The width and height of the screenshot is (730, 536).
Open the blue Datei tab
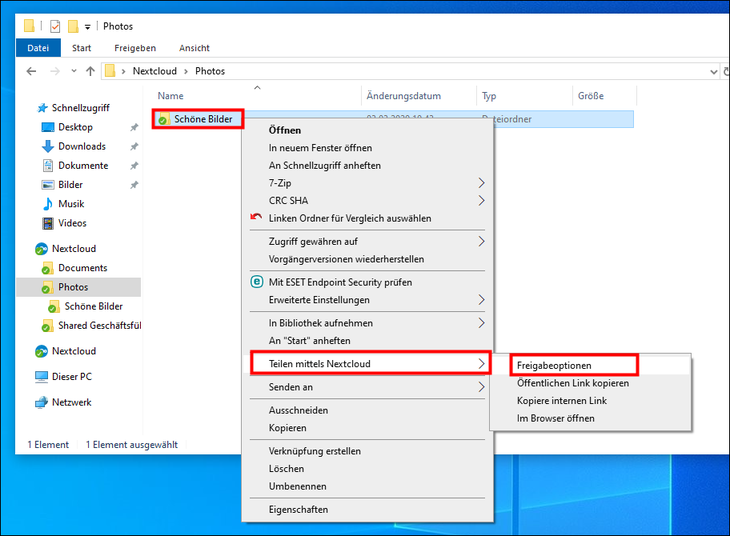tap(38, 48)
